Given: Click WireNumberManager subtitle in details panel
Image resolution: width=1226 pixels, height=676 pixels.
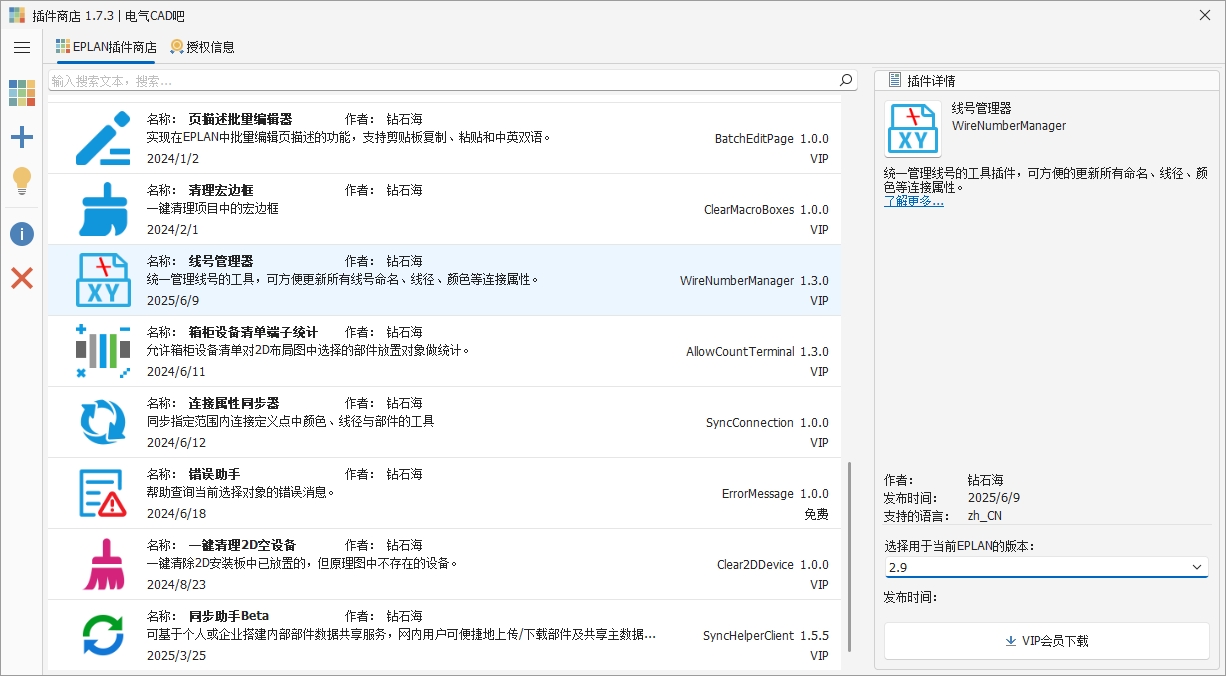Looking at the screenshot, I should [x=1008, y=126].
